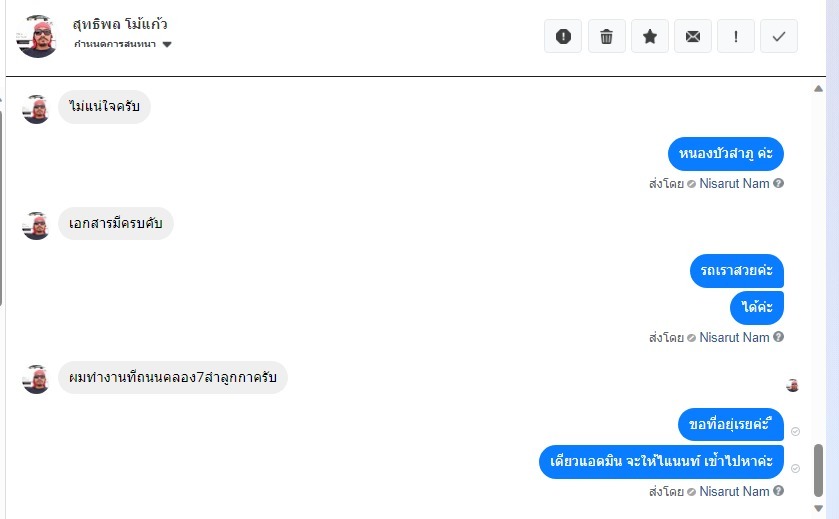Click help icon beside last Nisarut Nam label
Image resolution: width=839 pixels, height=519 pixels.
779,491
